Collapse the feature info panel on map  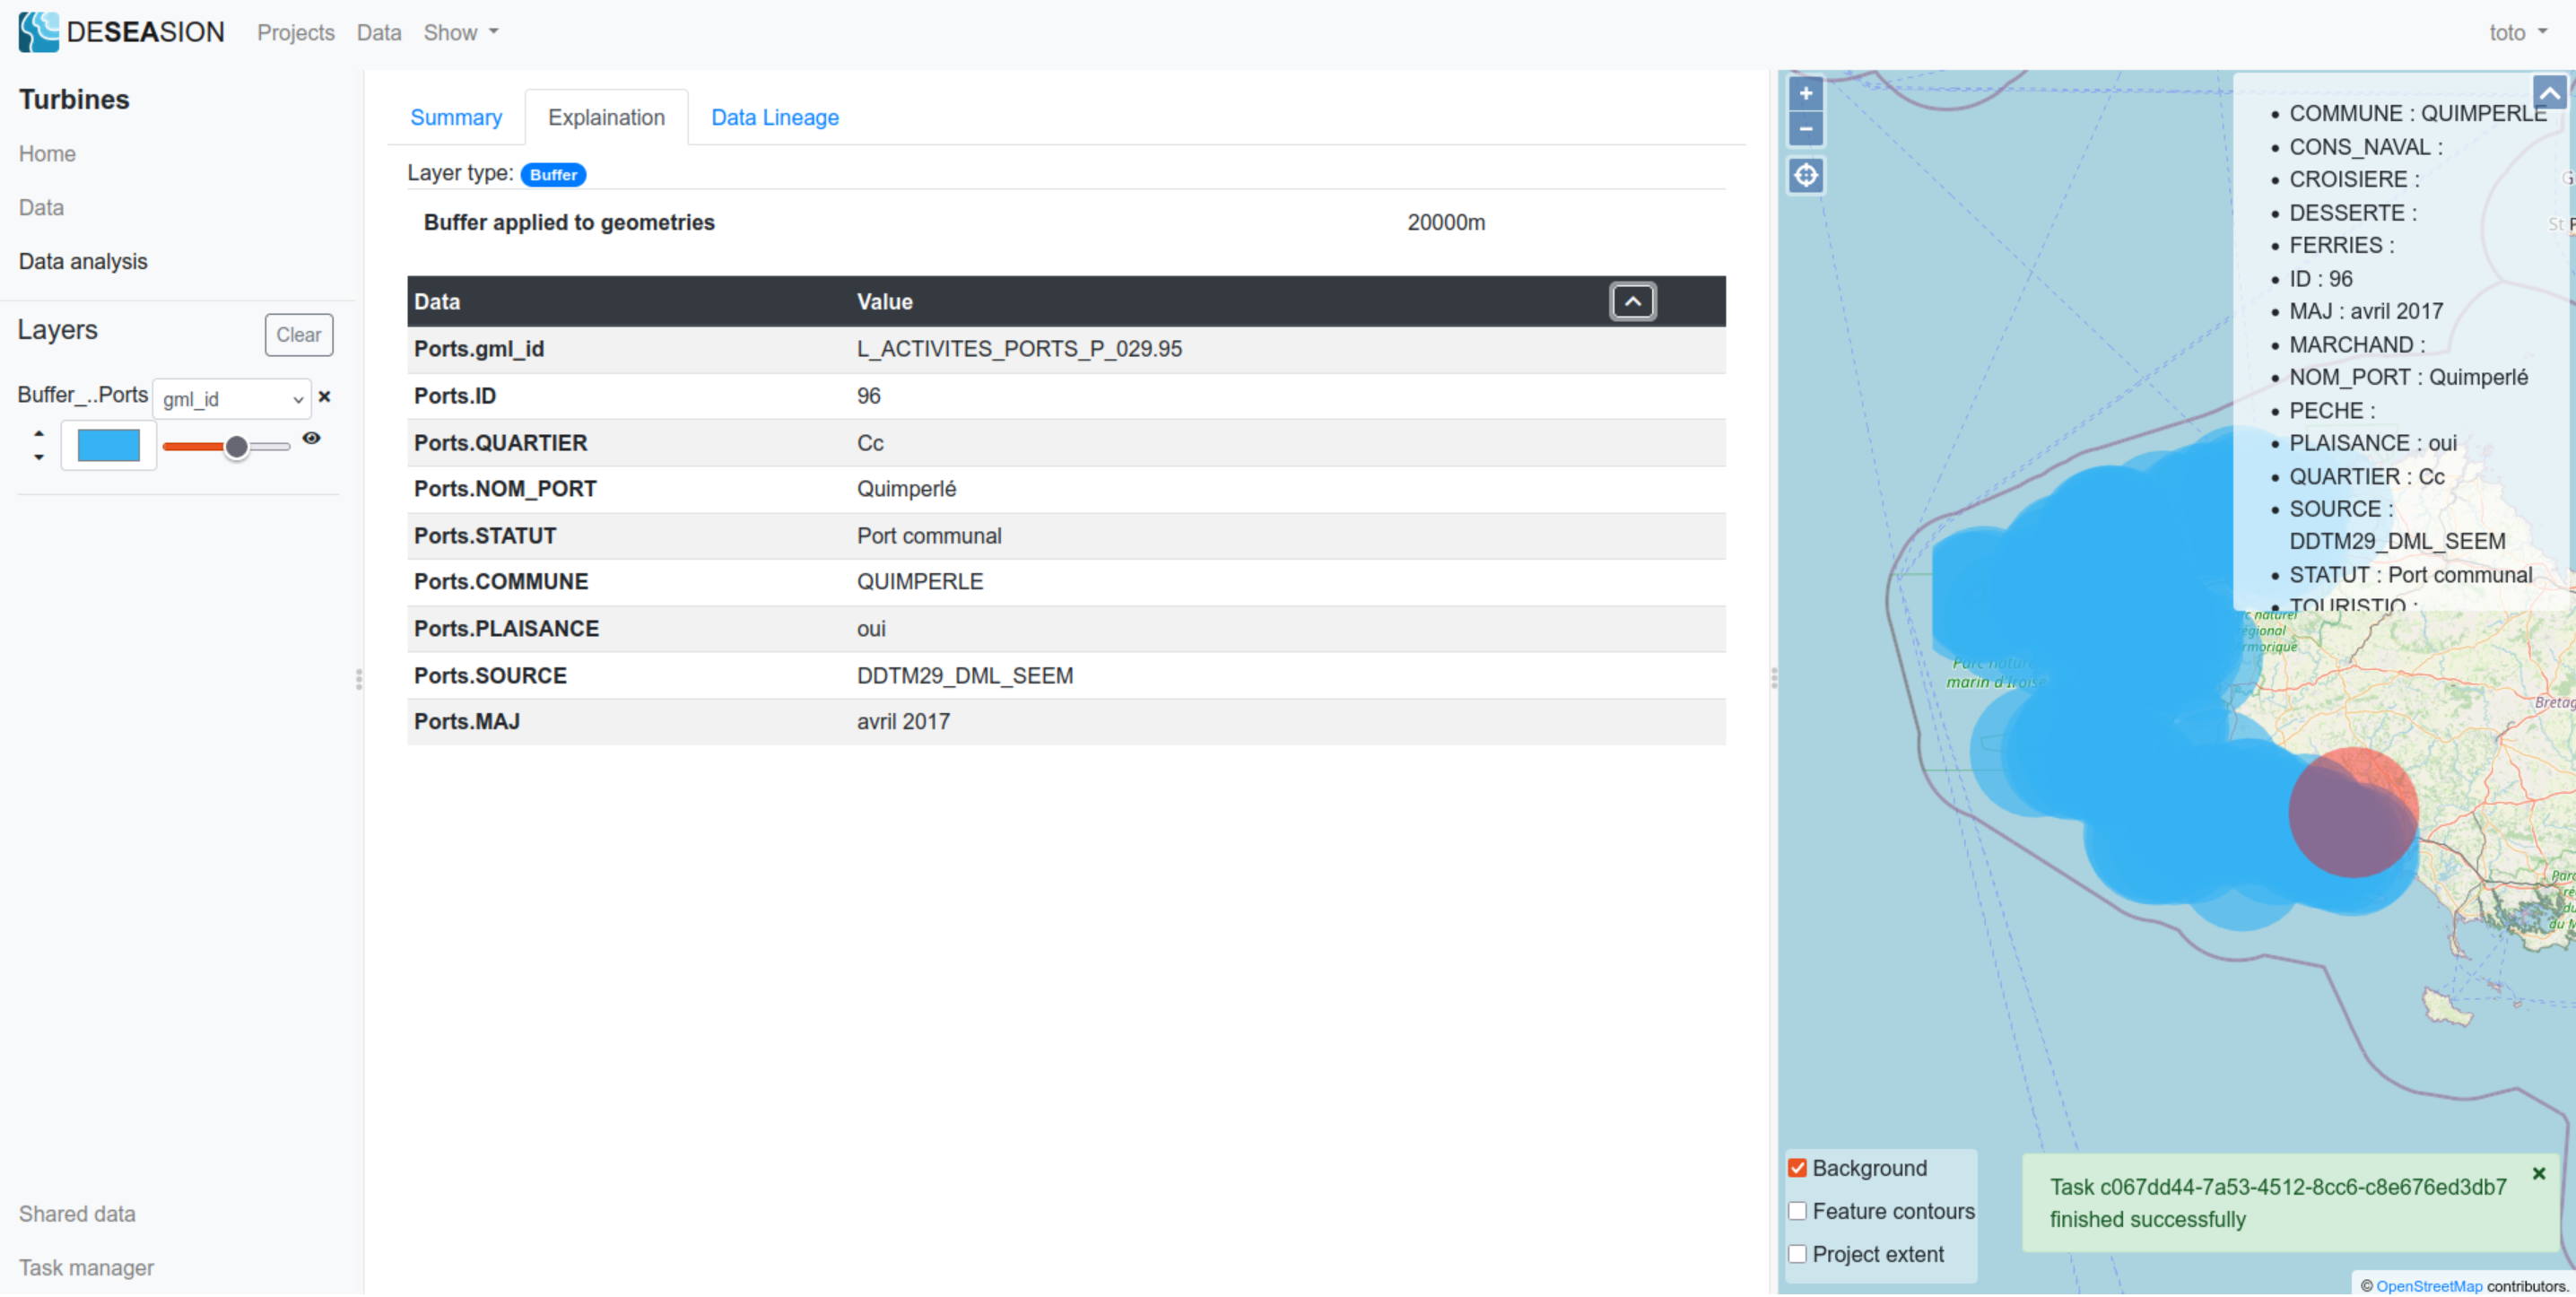(x=2549, y=94)
